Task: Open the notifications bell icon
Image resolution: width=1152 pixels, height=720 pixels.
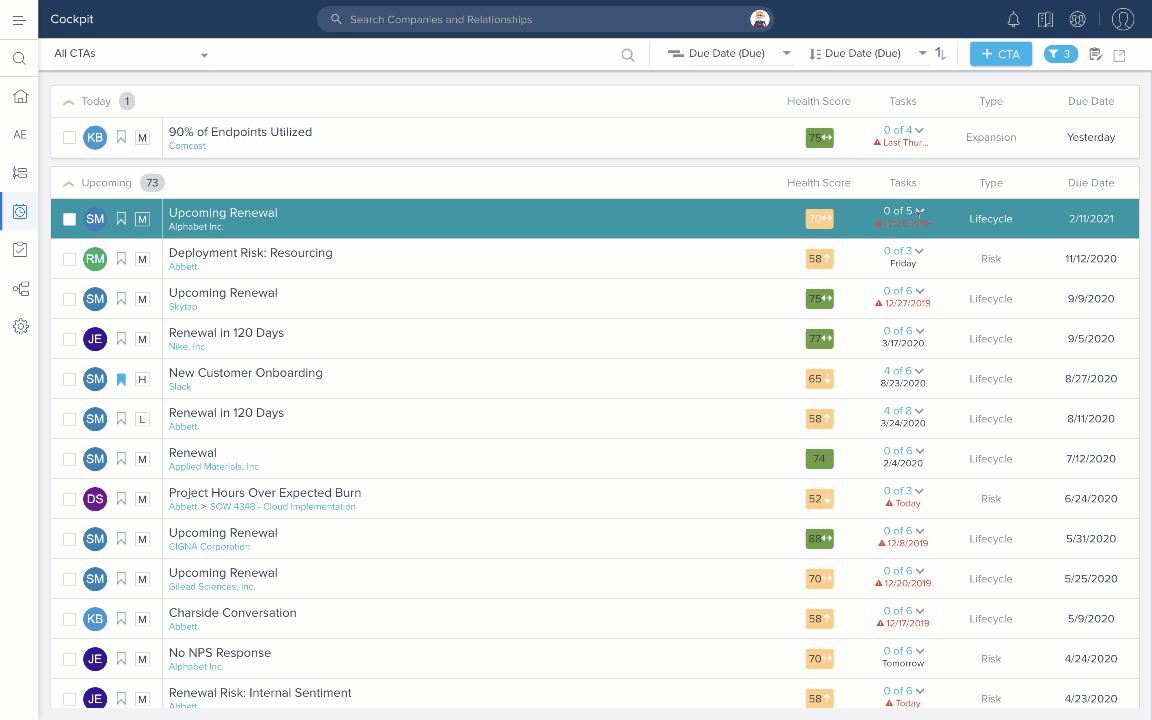Action: tap(1013, 19)
